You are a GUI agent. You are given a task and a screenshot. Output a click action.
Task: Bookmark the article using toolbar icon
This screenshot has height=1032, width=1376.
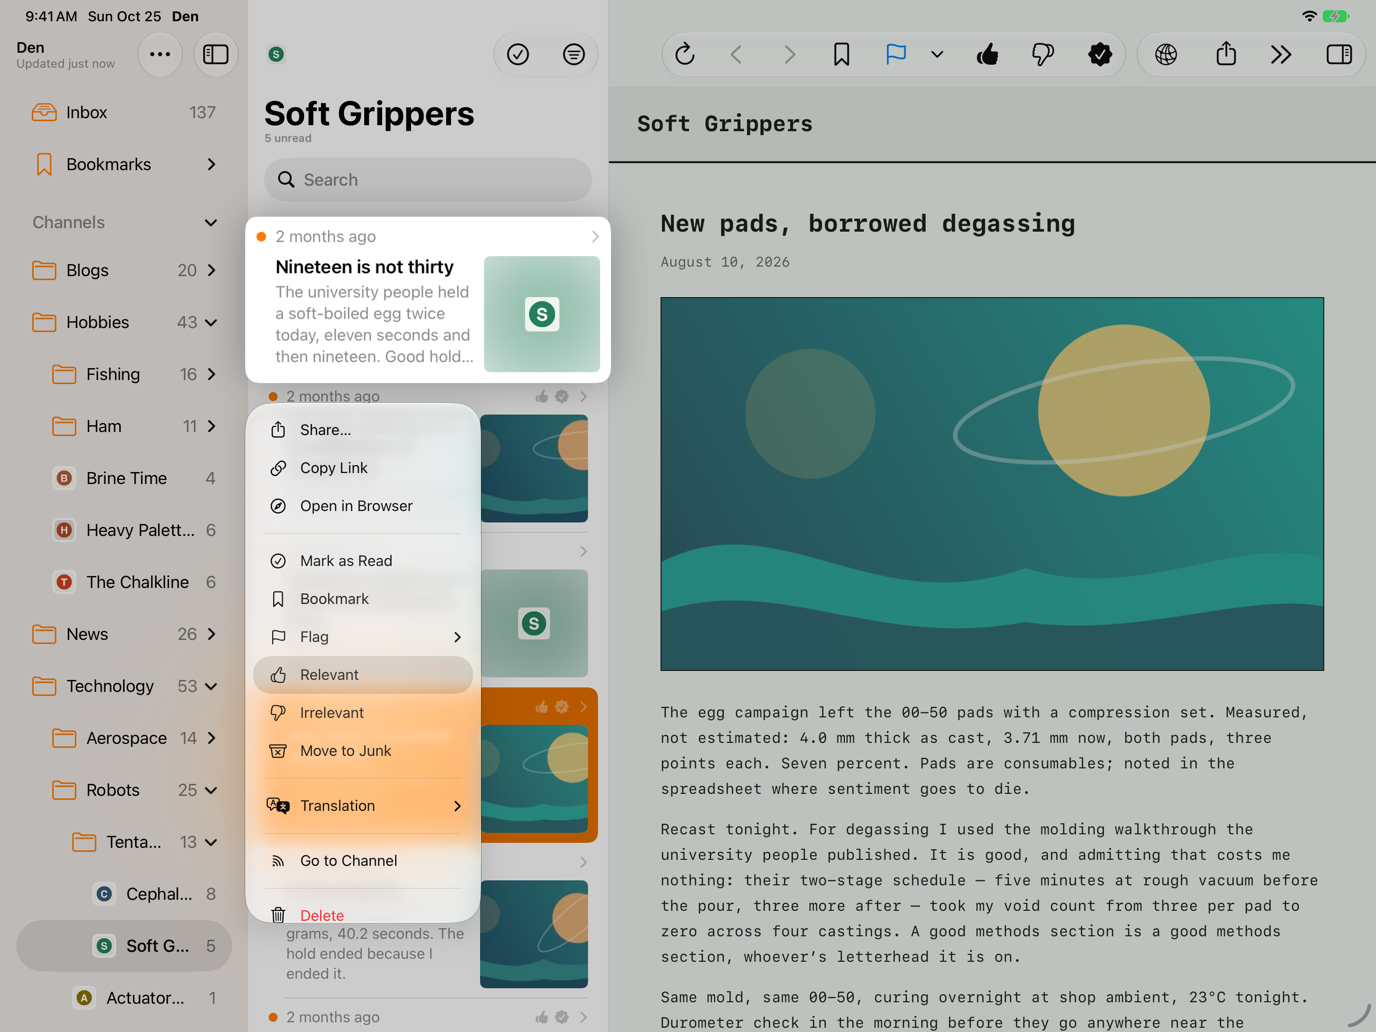pos(841,54)
